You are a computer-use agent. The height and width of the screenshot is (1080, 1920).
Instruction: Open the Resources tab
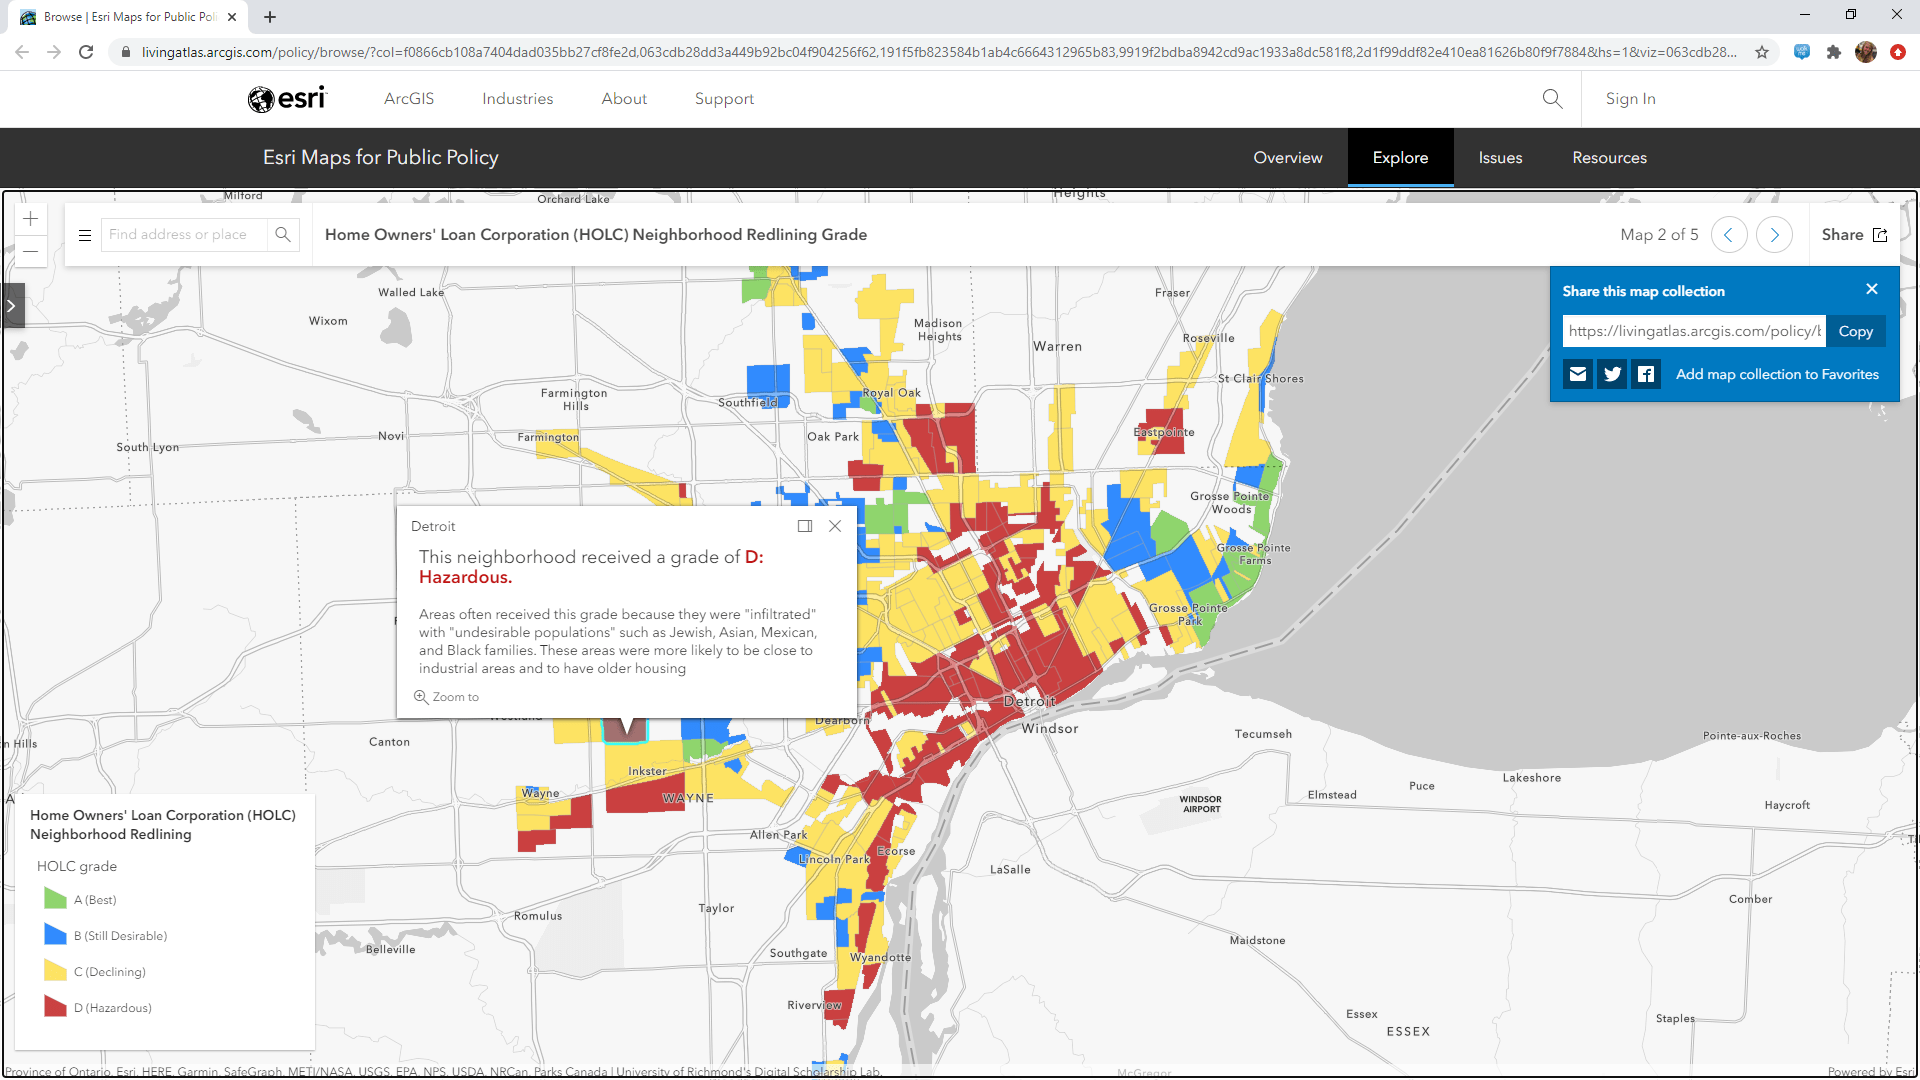[x=1609, y=158]
